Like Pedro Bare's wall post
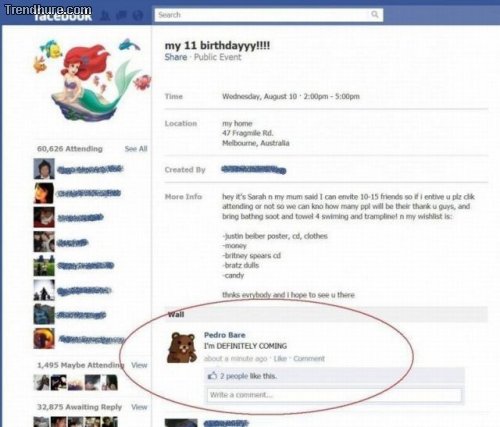Screen dimensions: 500x427 [280, 359]
